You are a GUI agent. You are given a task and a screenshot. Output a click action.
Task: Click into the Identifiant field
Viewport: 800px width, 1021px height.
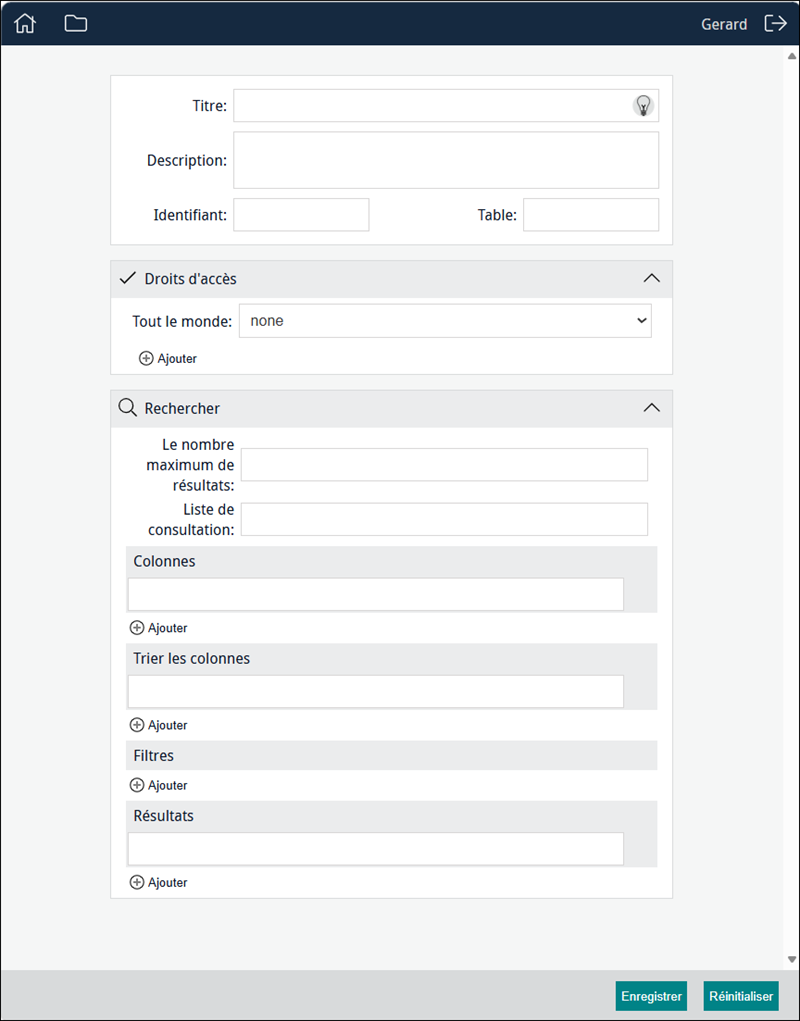[301, 215]
